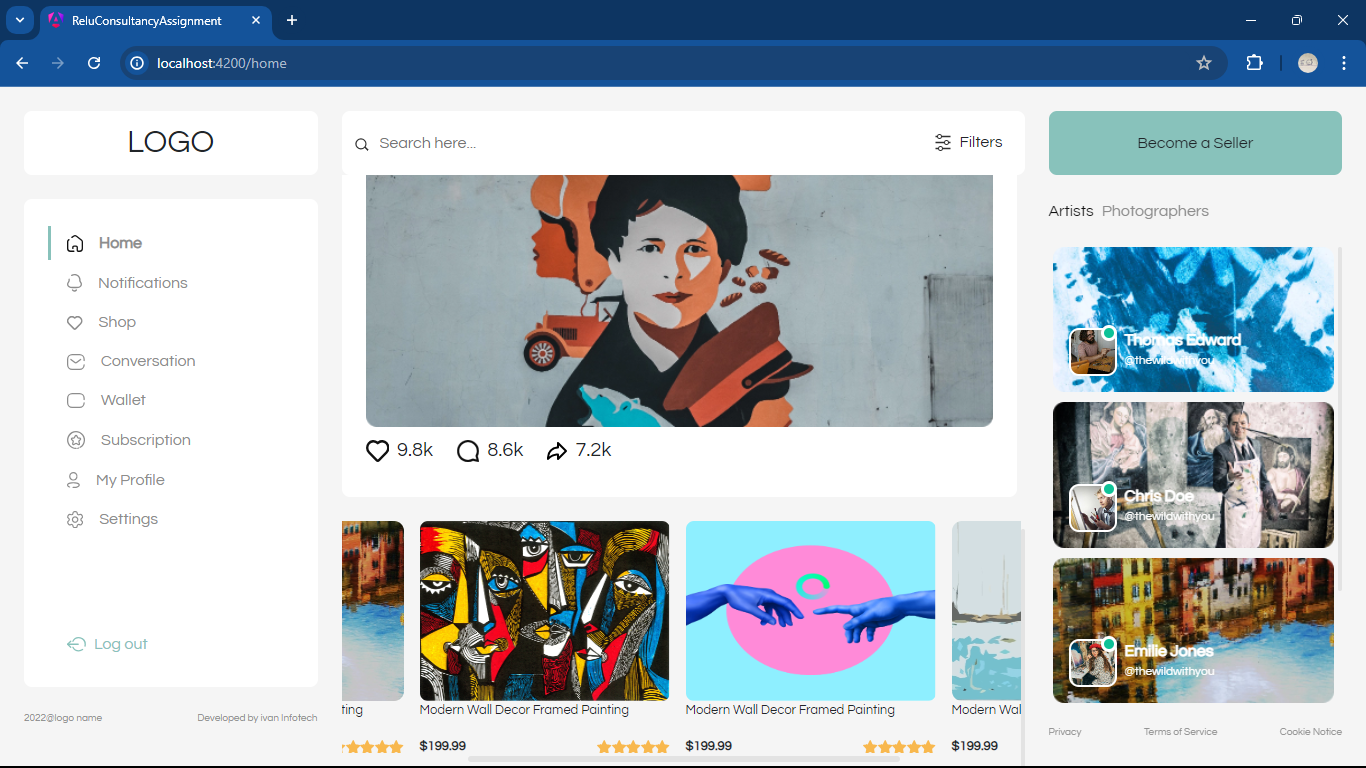
Task: Go to My Profile in sidebar
Action: [130, 480]
